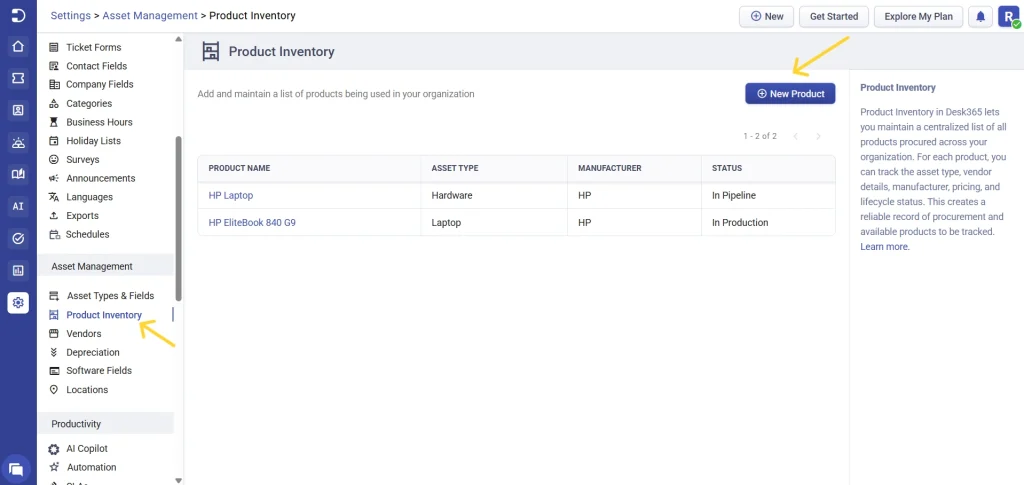Image resolution: width=1024 pixels, height=485 pixels.
Task: Open the HP Laptop product link
Action: click(231, 195)
